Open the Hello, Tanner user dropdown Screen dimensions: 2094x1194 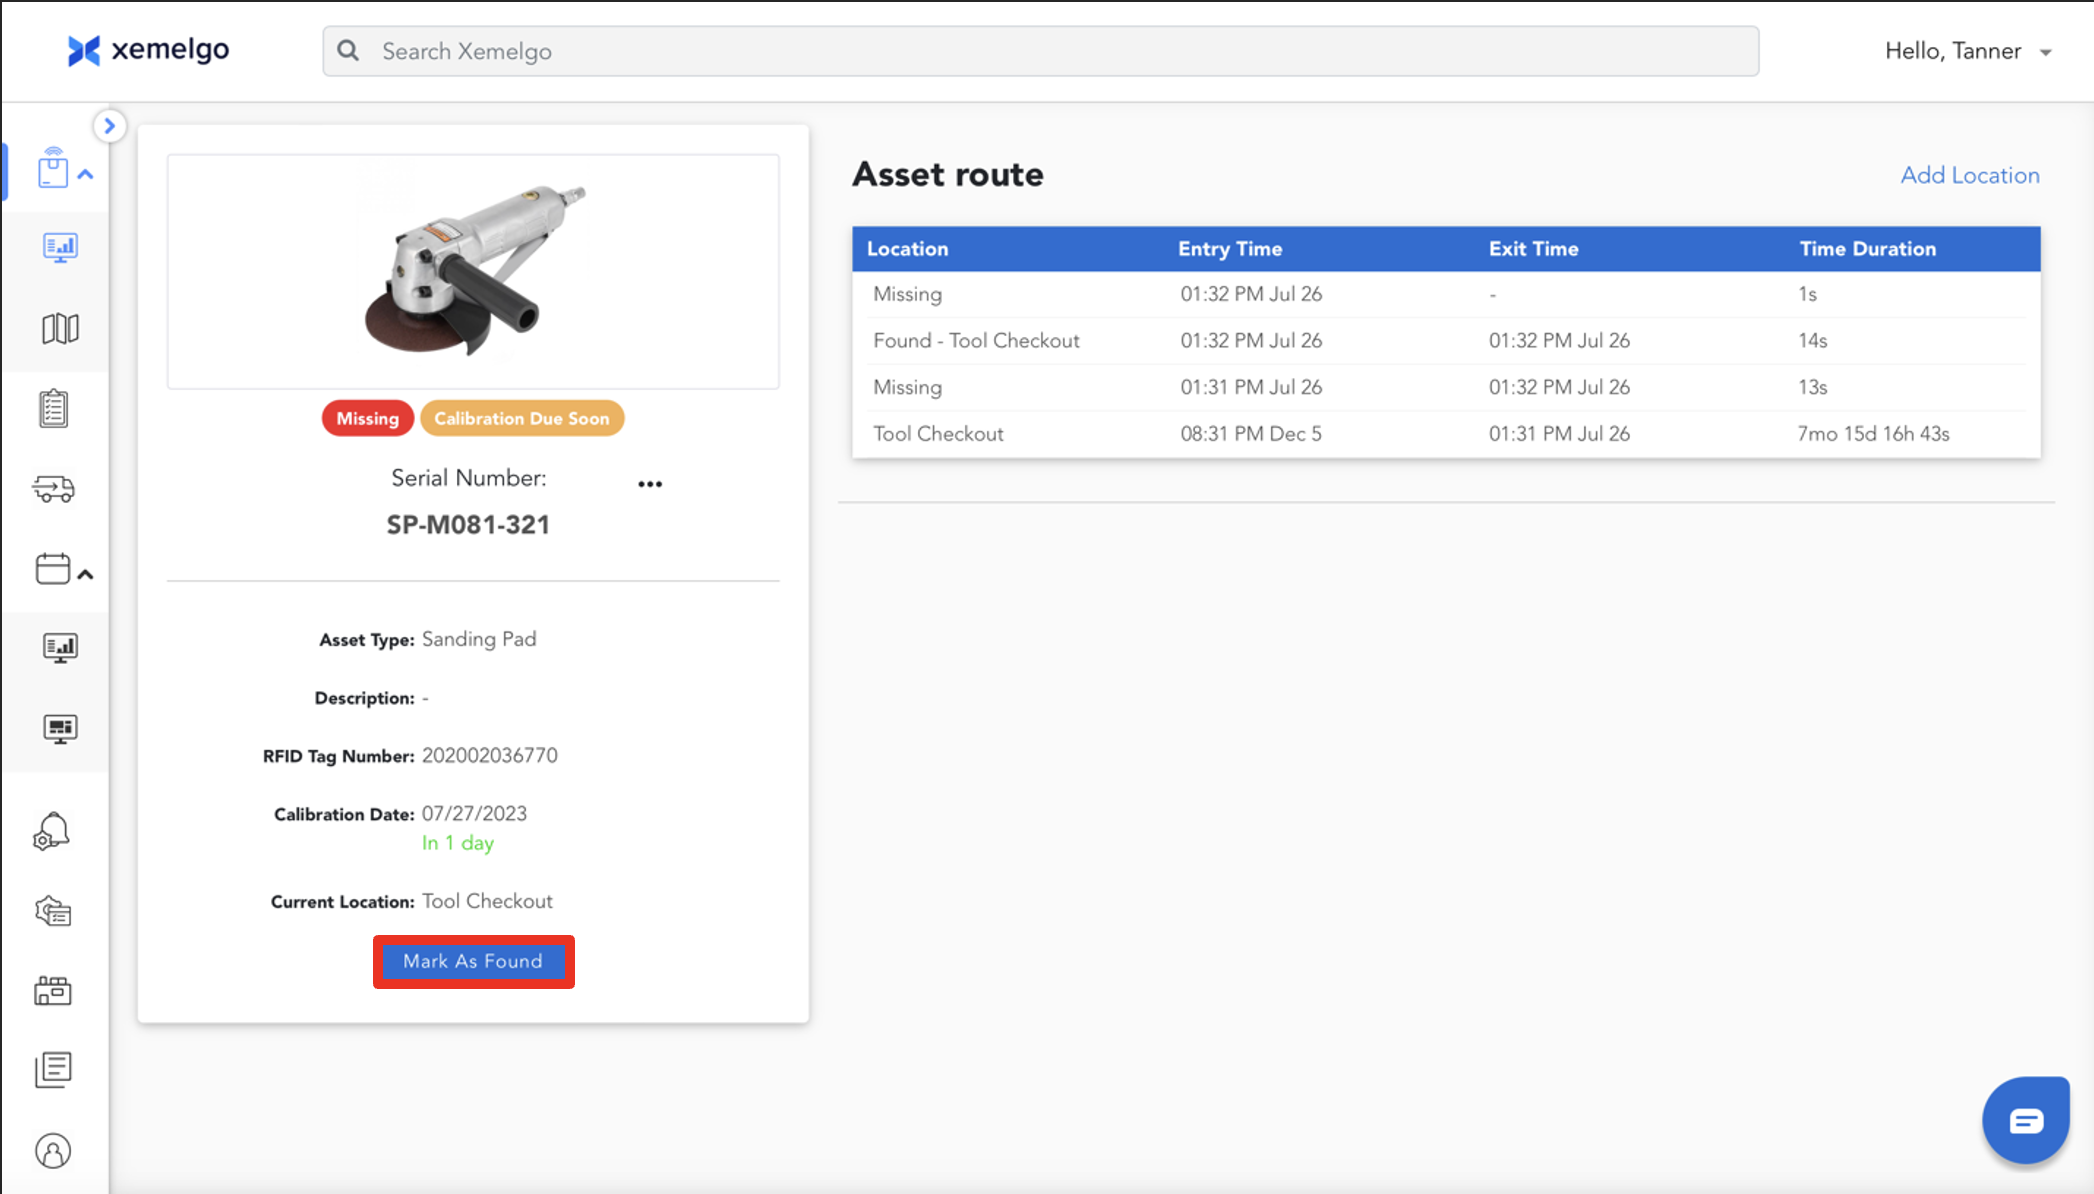[x=1967, y=51]
